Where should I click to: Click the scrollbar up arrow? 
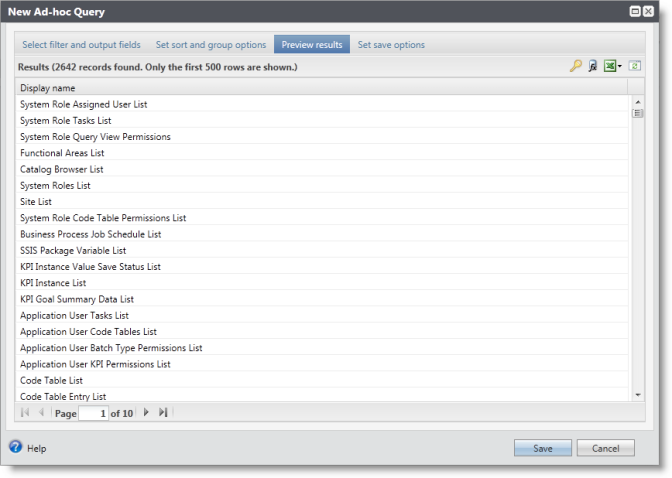[638, 101]
